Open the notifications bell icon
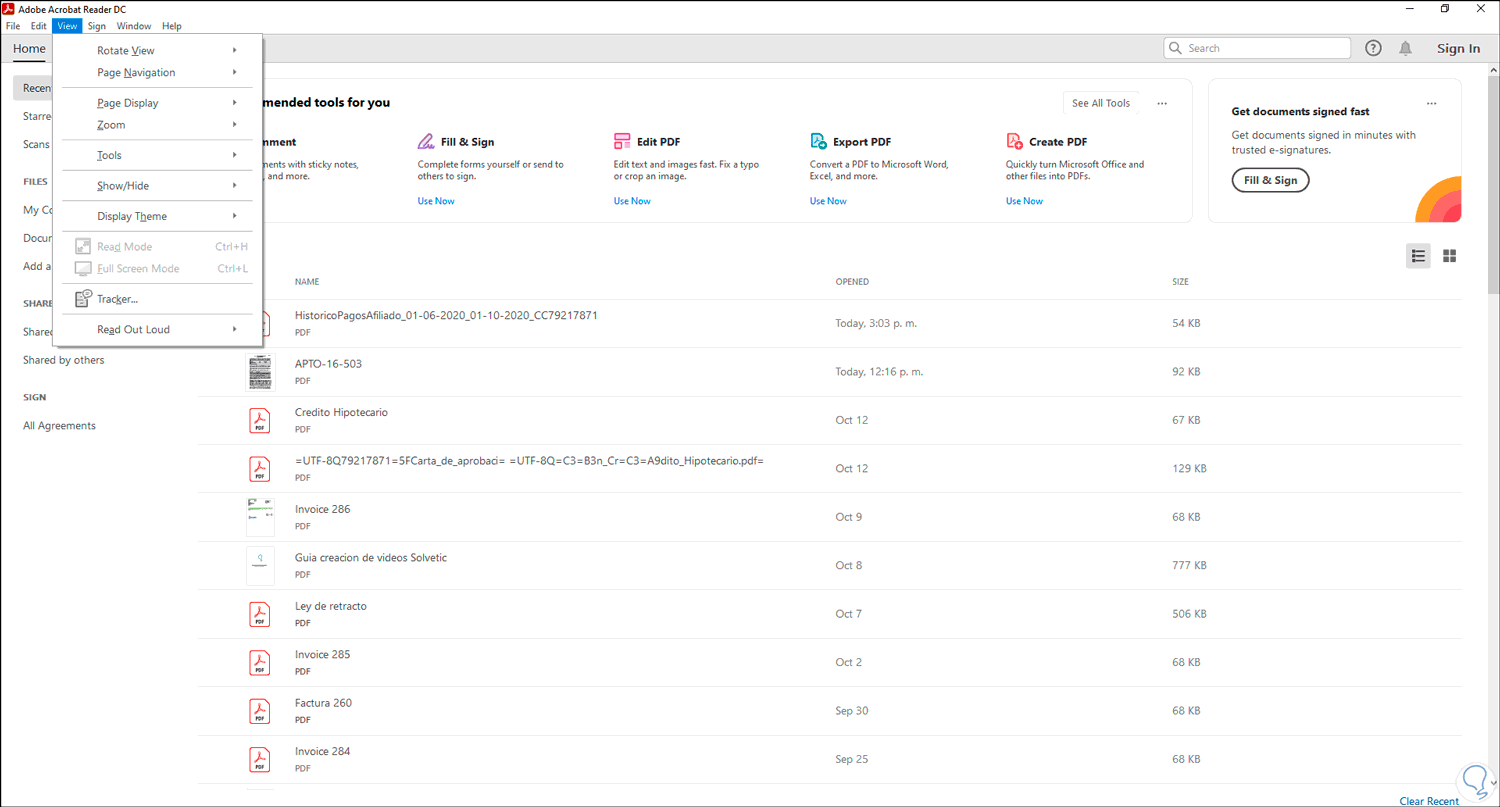Viewport: 1500px width, 807px height. click(1405, 48)
